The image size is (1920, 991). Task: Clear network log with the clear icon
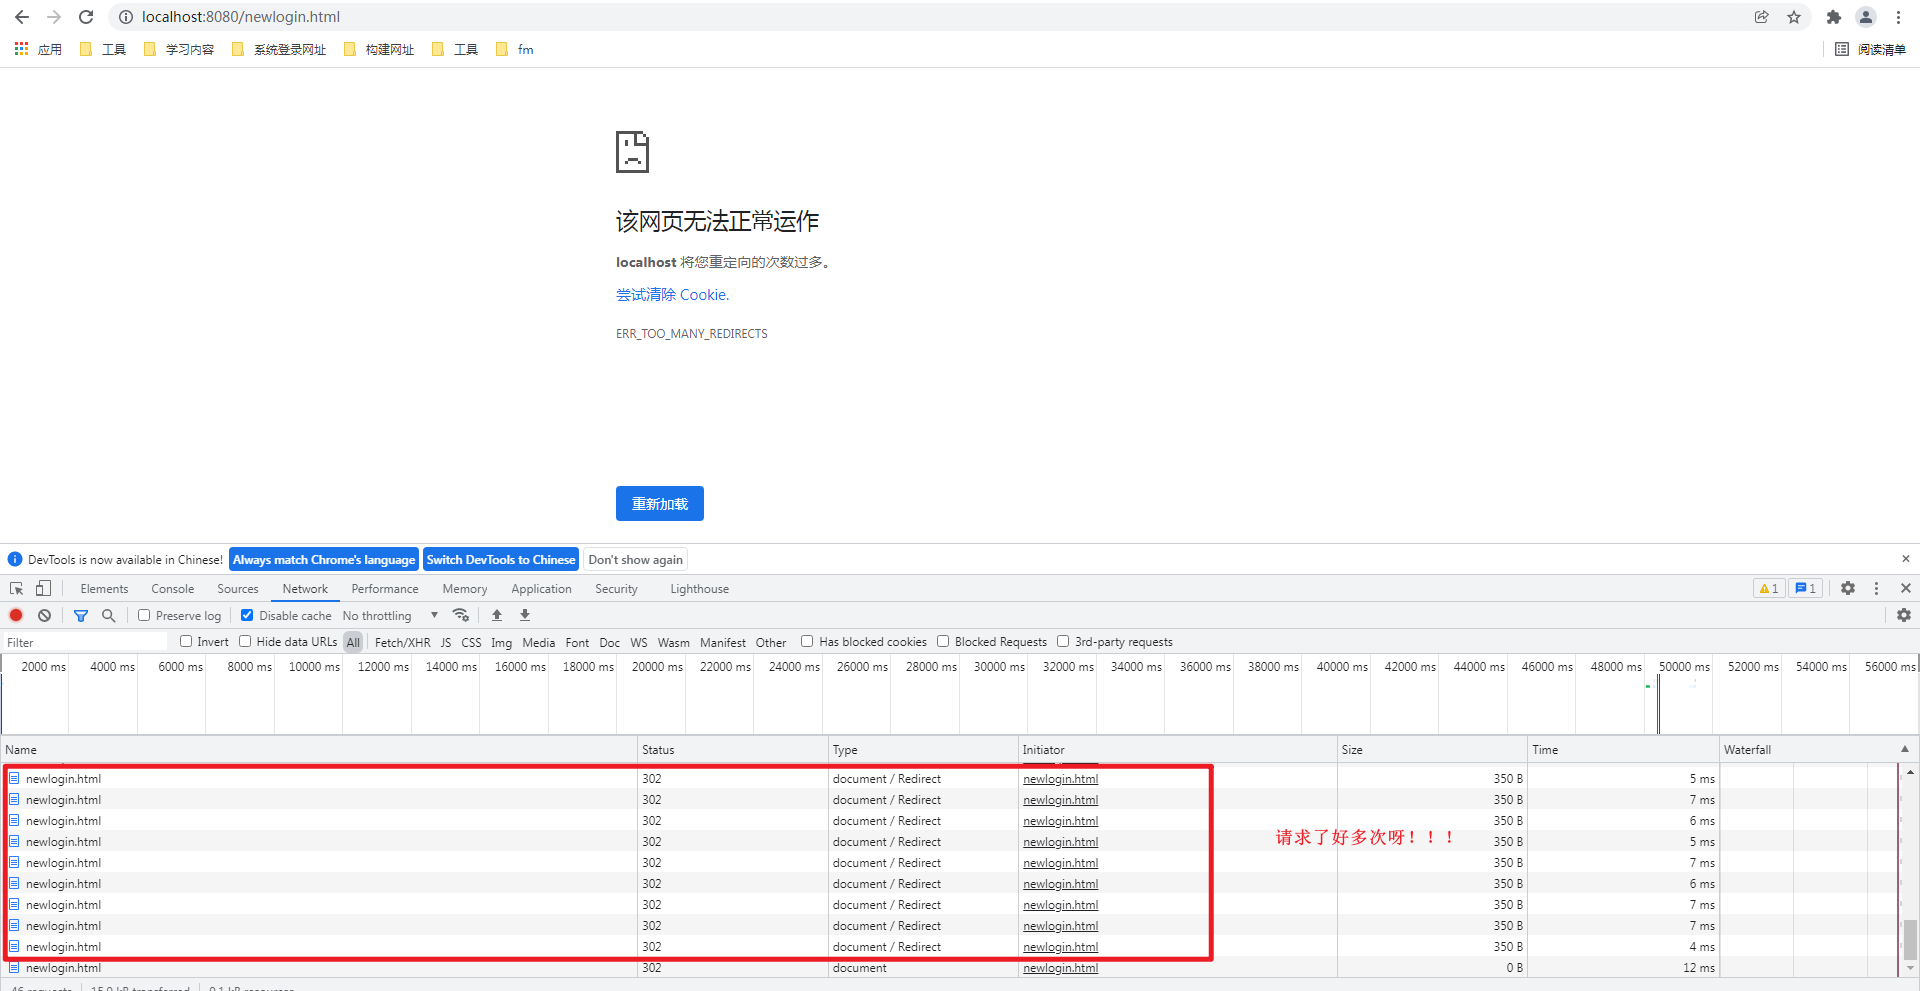coord(44,615)
